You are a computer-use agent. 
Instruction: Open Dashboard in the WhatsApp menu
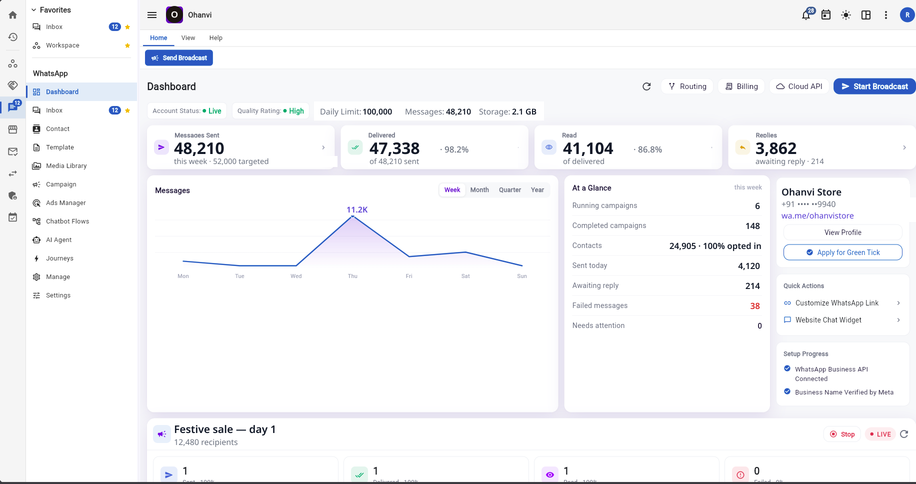pyautogui.click(x=82, y=92)
